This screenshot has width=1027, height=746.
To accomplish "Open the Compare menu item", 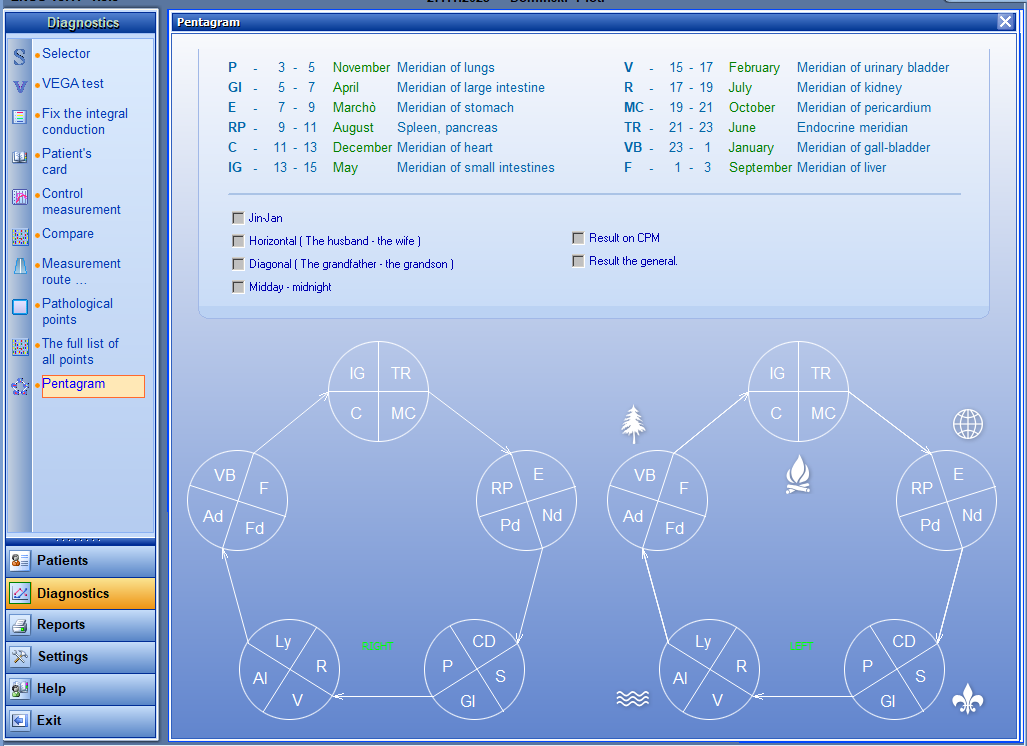I will point(68,234).
